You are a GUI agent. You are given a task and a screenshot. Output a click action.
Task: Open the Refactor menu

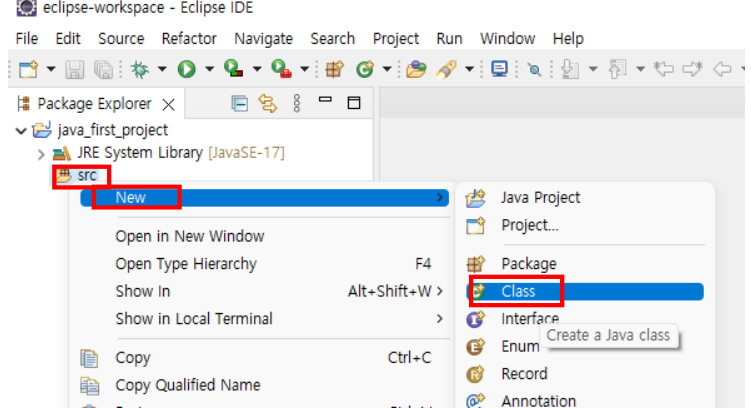(x=189, y=38)
